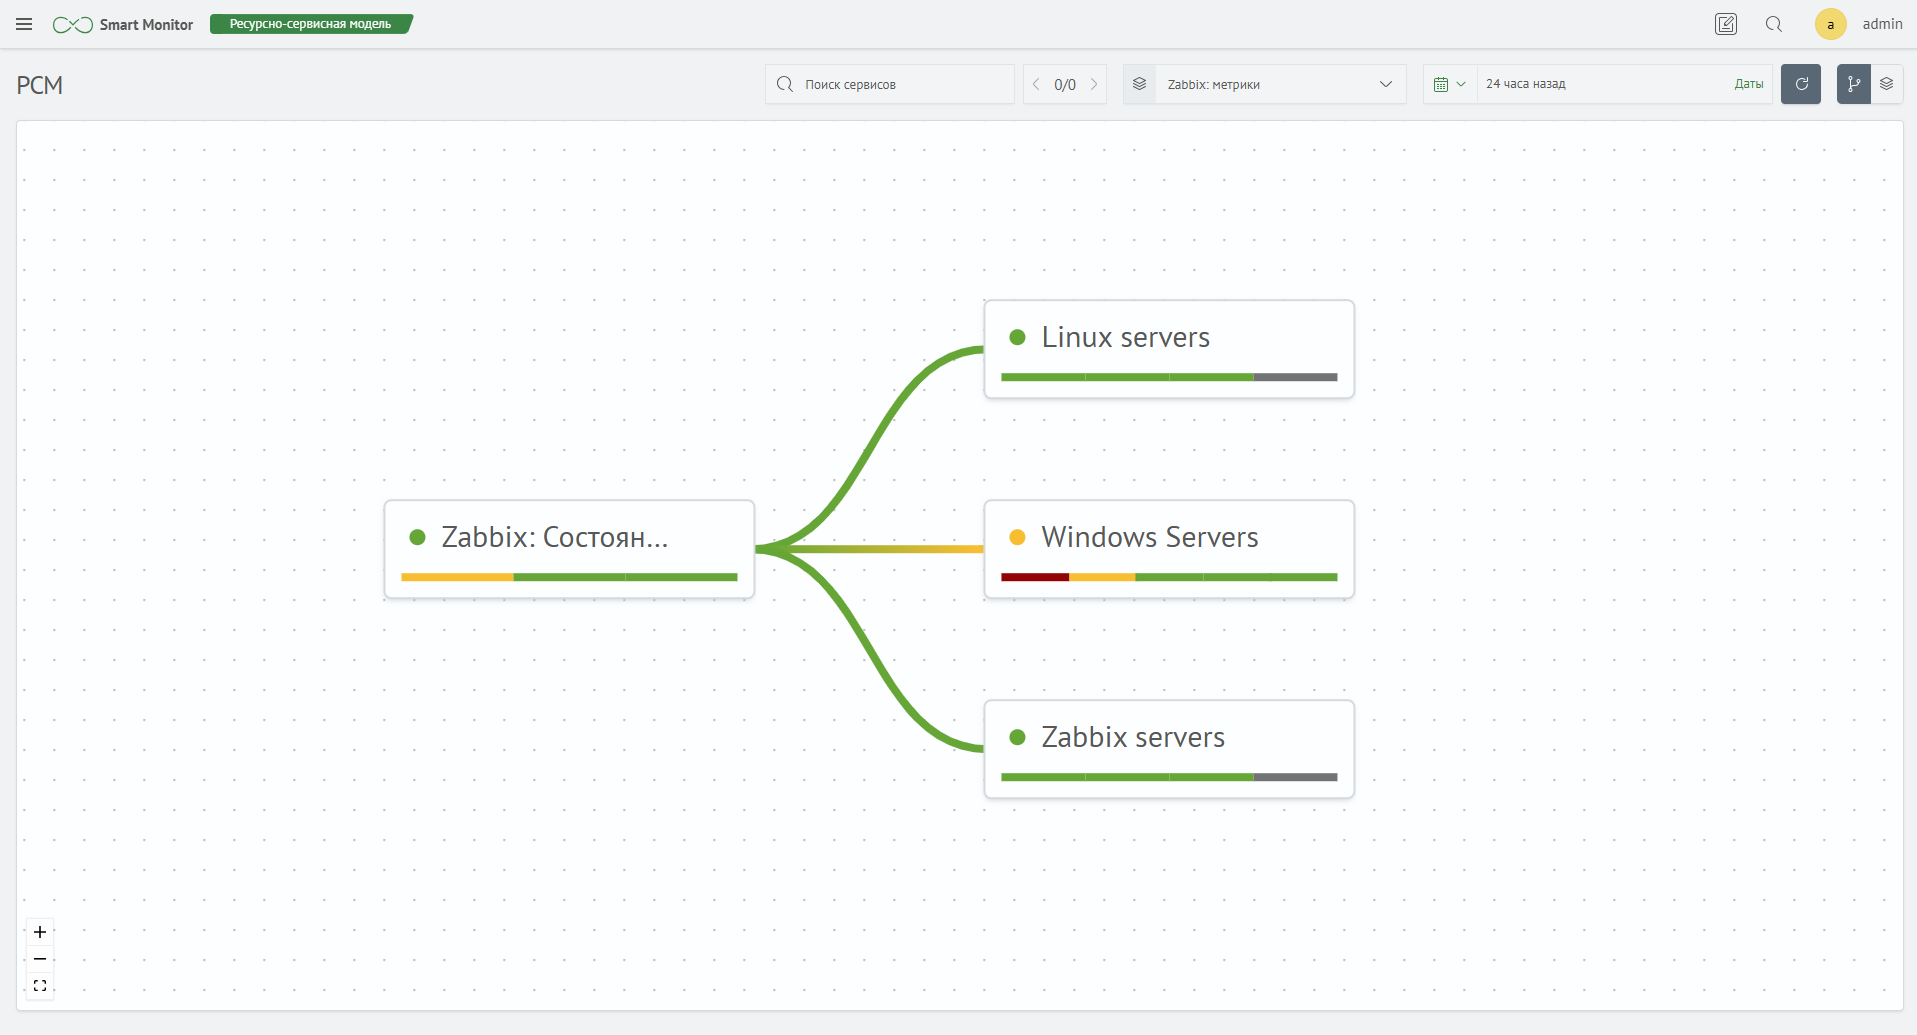Open the hamburger main menu
Screen dimensions: 1917x1035
[x=24, y=24]
